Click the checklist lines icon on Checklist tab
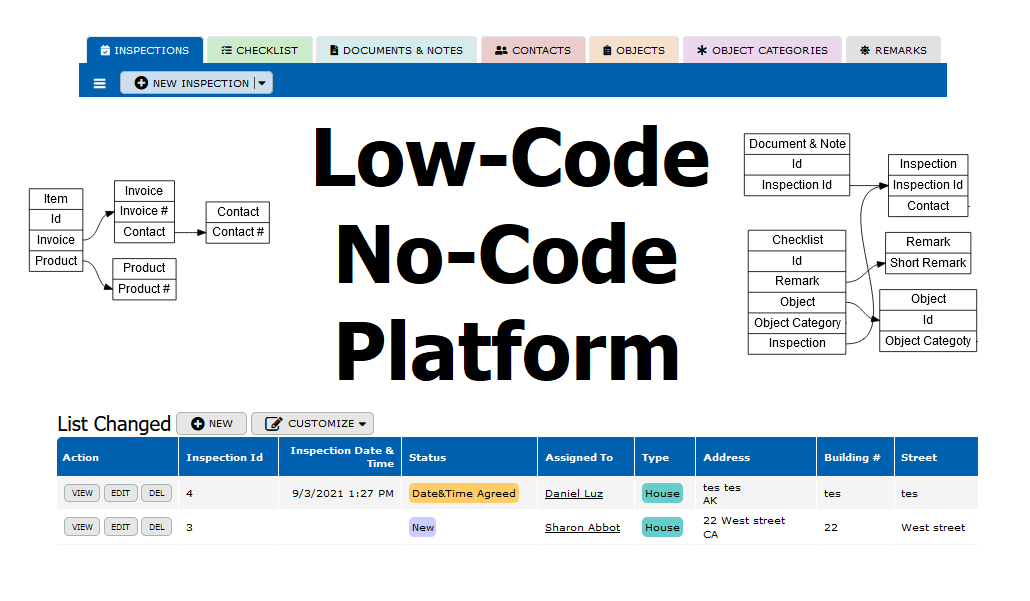This screenshot has height=601, width=1030. tap(224, 49)
